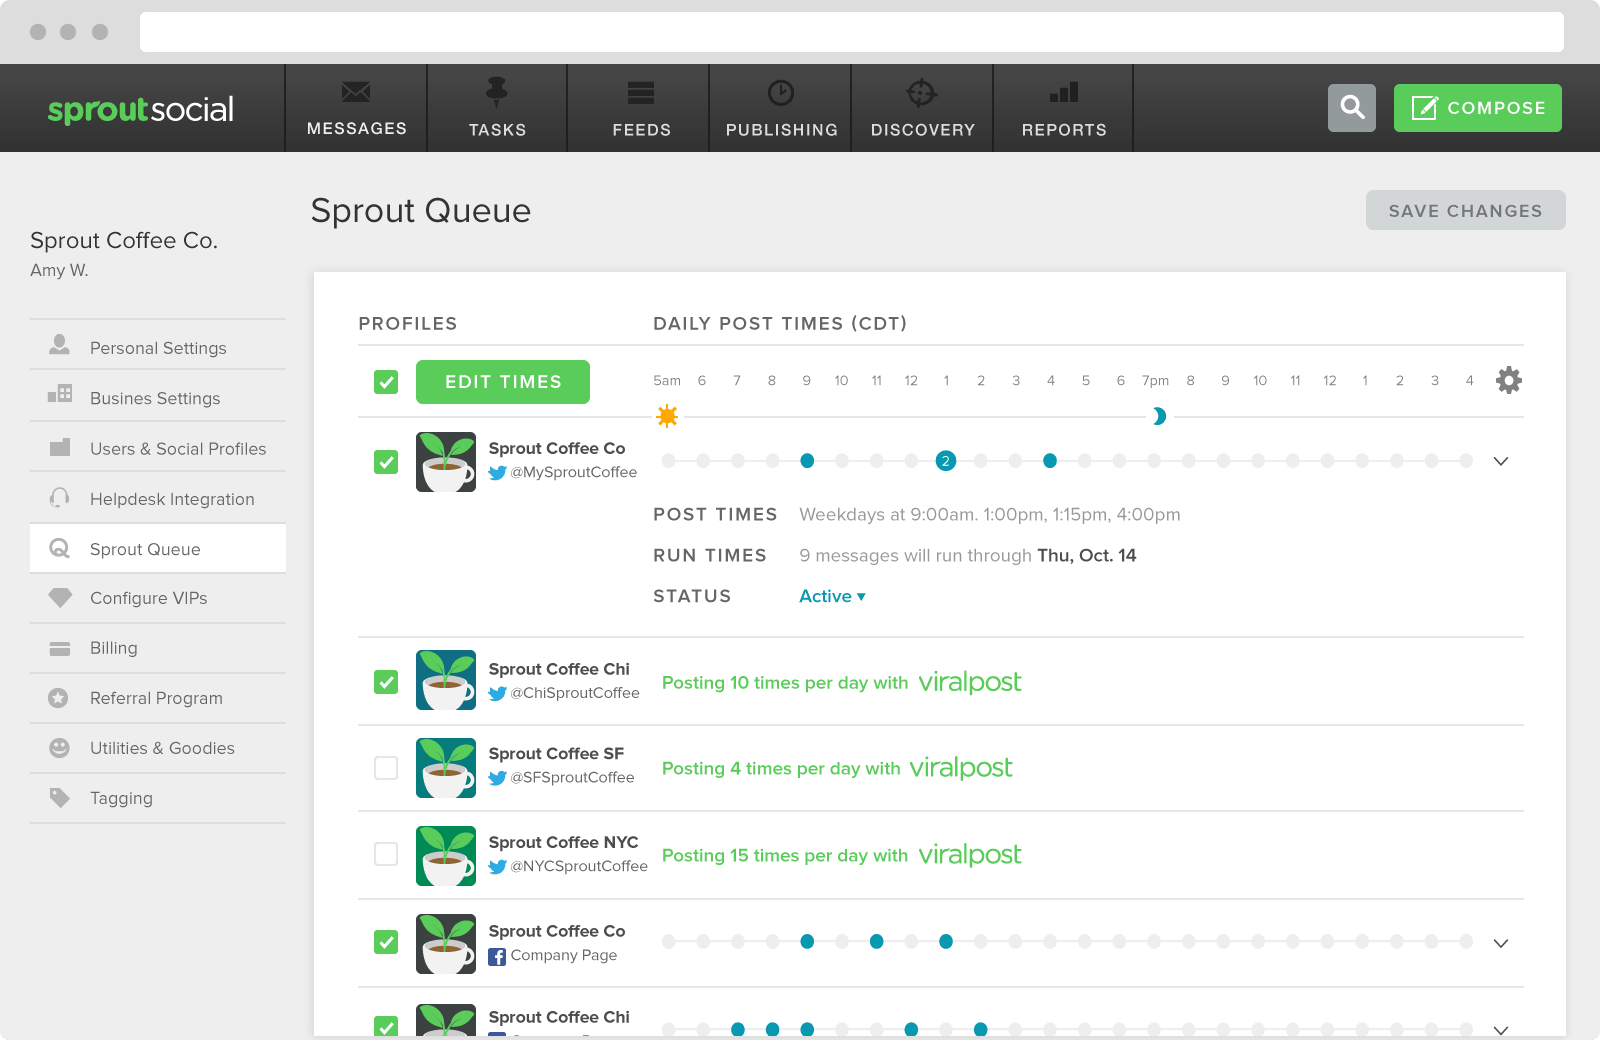Open Referral Program in sidebar

[x=158, y=698]
